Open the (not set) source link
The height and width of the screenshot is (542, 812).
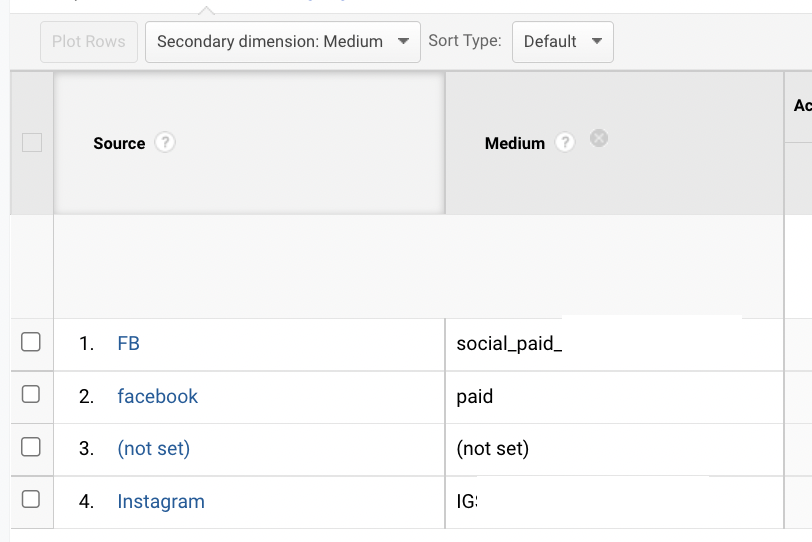pyautogui.click(x=154, y=448)
